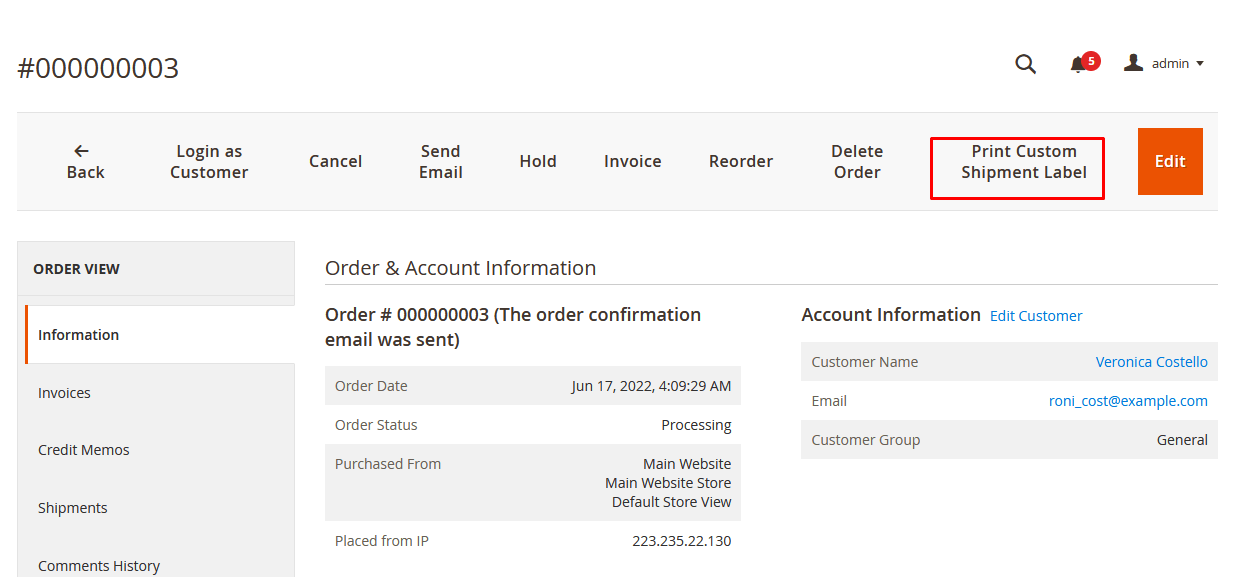Open the Invoices tab

65,393
